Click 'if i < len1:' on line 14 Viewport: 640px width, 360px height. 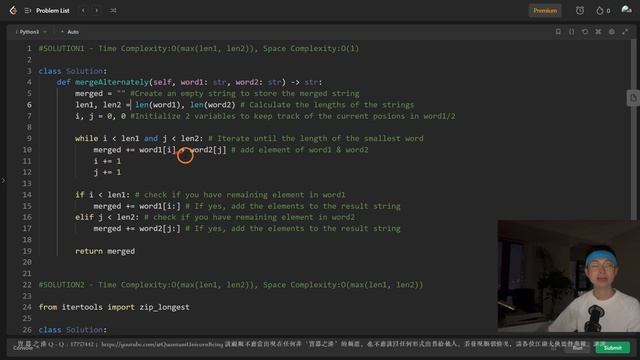[x=102, y=195]
